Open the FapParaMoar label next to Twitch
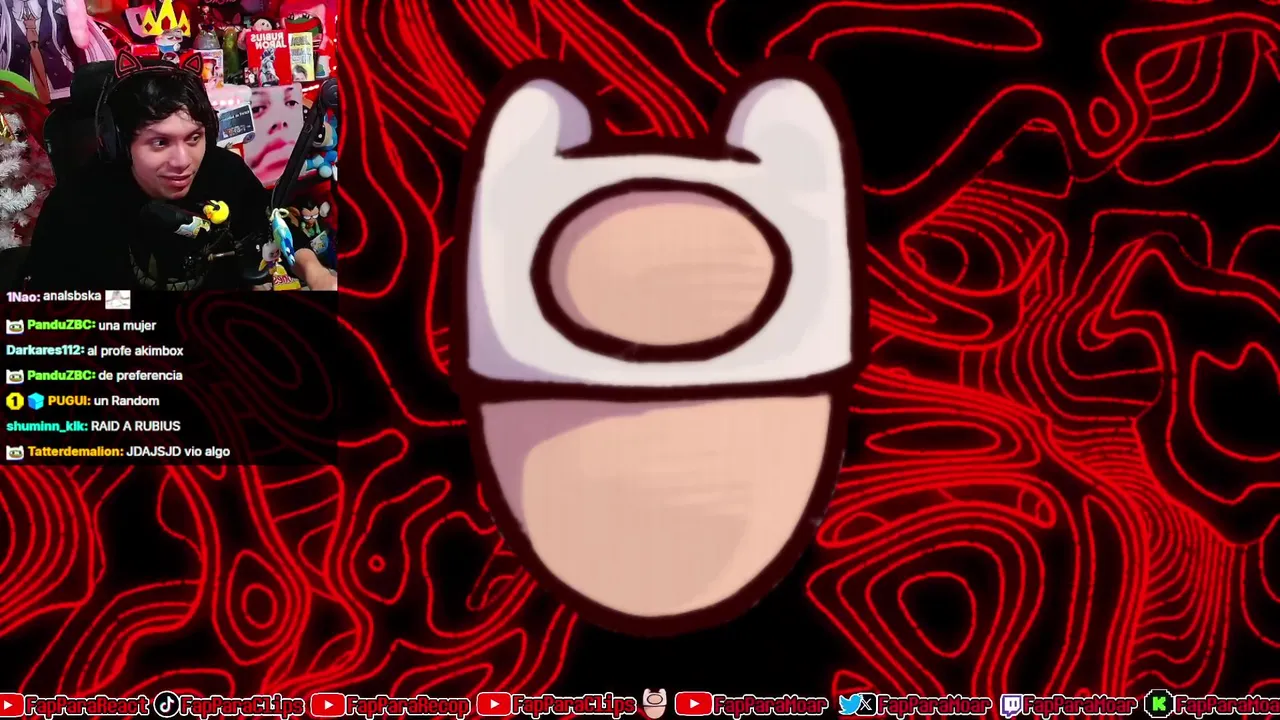The image size is (1280, 720). 1080,706
